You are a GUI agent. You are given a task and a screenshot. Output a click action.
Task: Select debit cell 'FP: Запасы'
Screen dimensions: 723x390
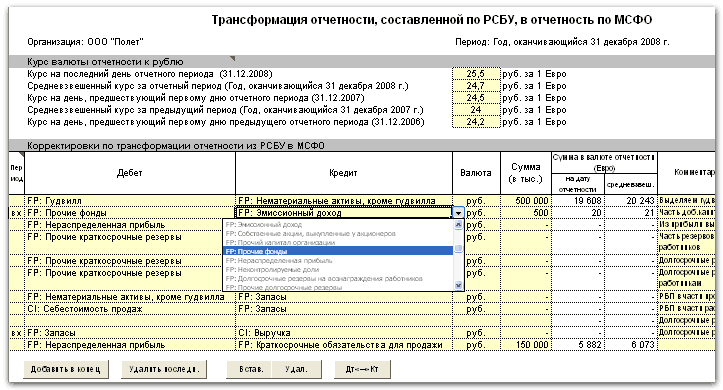[x=130, y=333]
